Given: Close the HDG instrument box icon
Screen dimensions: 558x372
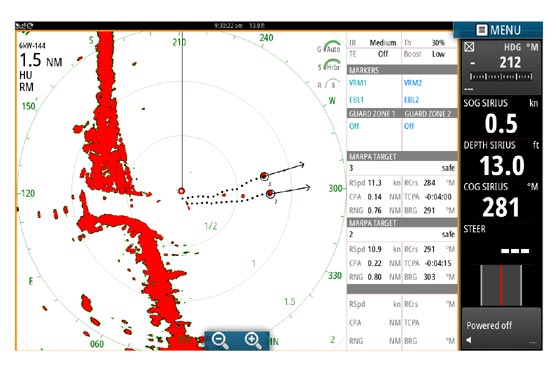Looking at the screenshot, I should pos(469,47).
